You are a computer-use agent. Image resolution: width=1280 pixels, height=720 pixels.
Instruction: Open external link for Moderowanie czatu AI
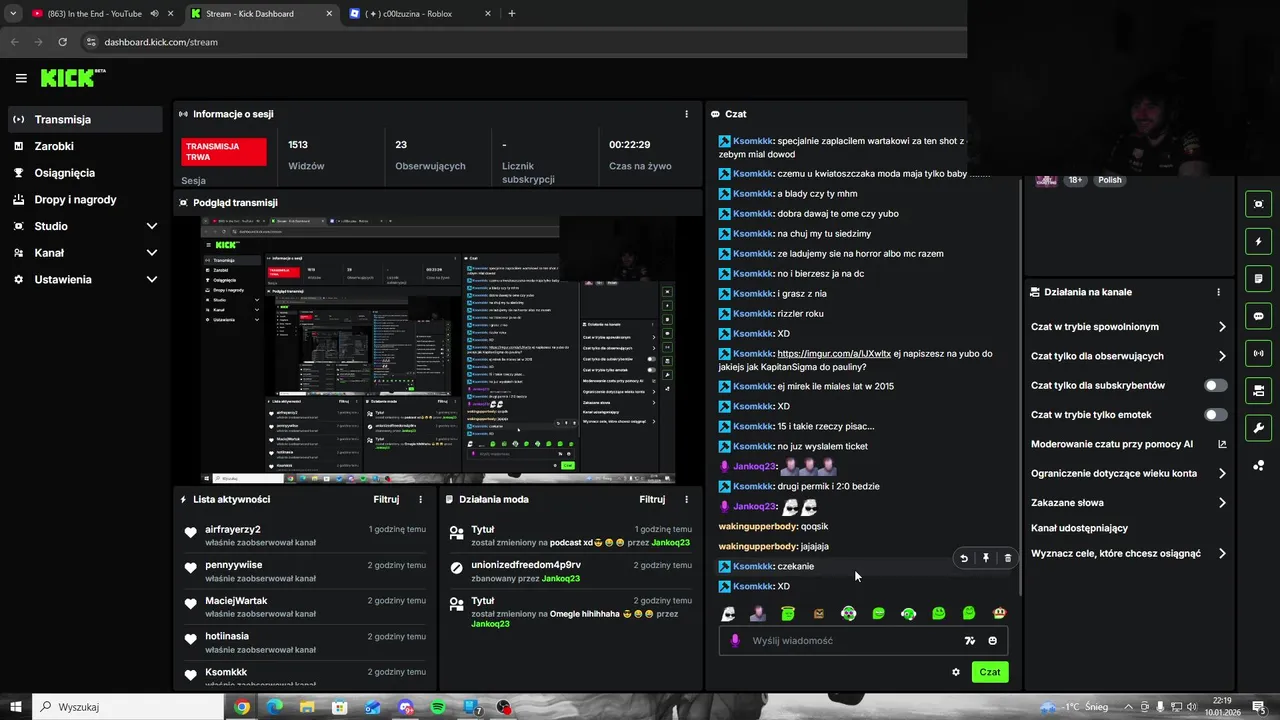coord(1222,444)
